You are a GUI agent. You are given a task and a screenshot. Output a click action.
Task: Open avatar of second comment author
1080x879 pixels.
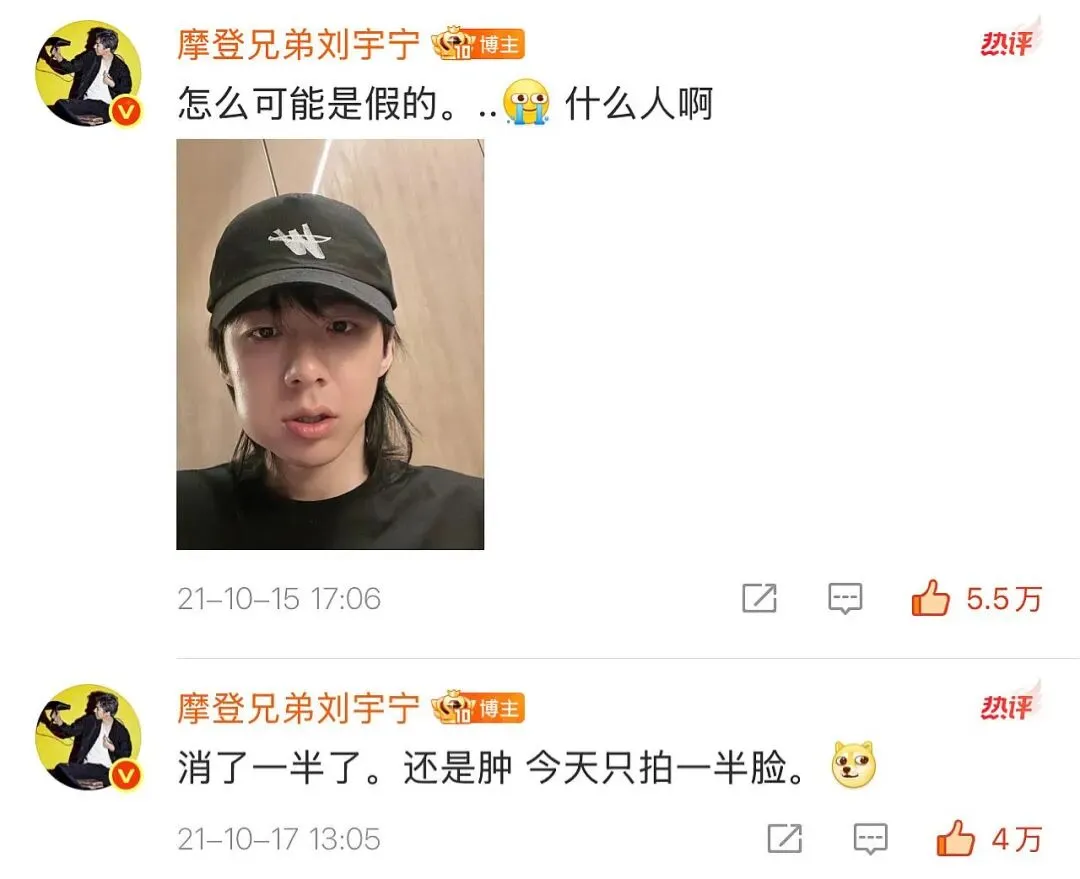coord(88,737)
